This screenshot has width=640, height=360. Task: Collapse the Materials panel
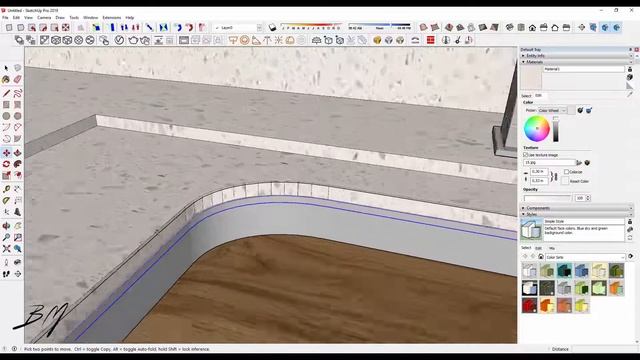tap(524, 62)
